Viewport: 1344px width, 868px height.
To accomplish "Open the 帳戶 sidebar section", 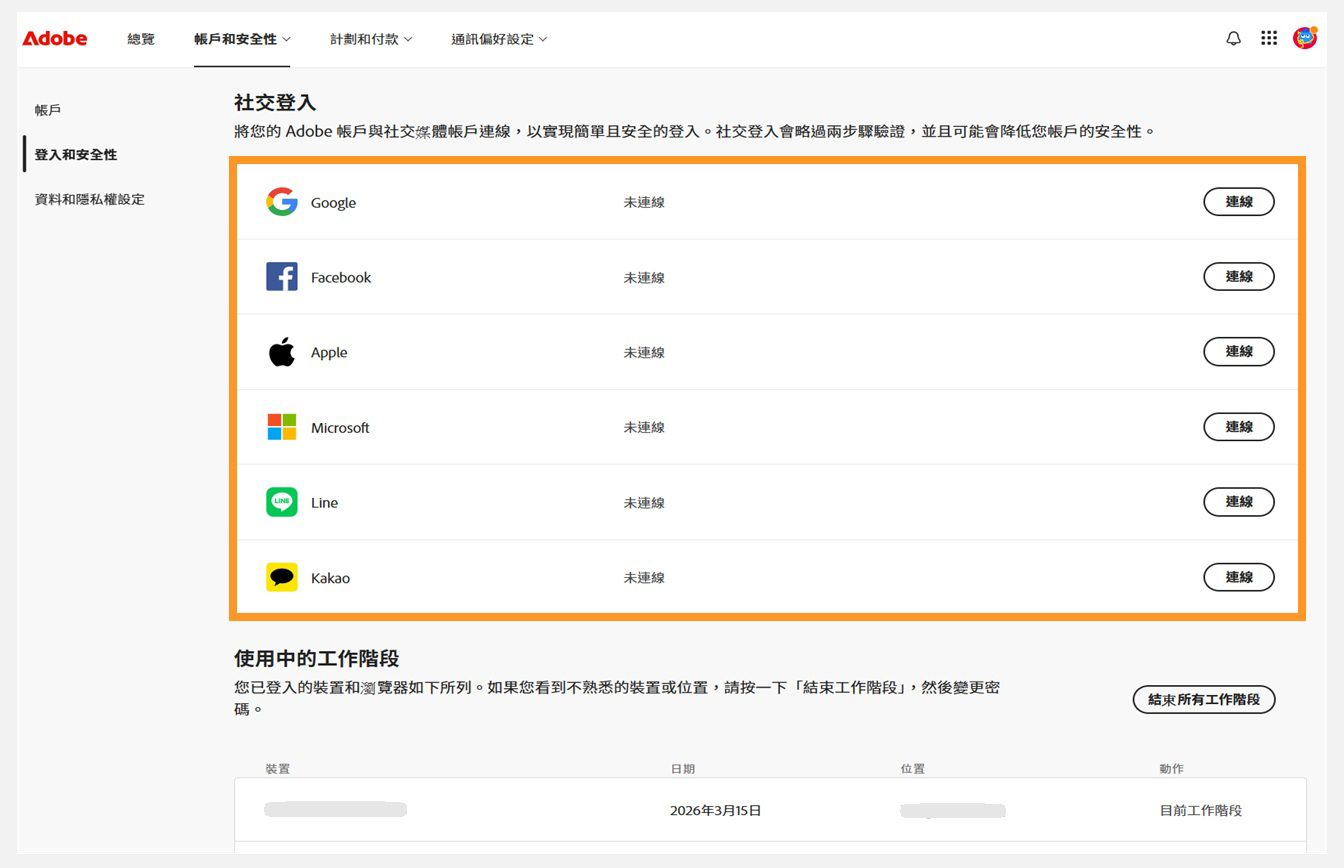I will [x=47, y=110].
